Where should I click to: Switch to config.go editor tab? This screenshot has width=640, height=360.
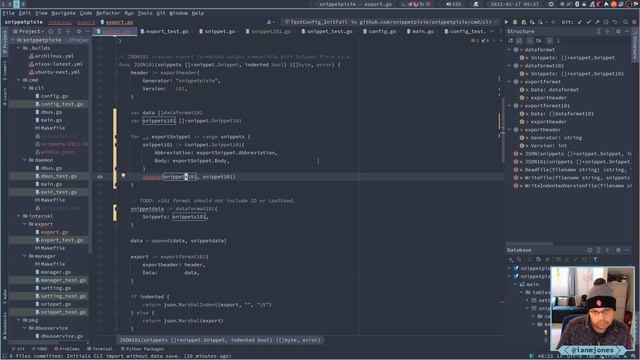coord(380,31)
